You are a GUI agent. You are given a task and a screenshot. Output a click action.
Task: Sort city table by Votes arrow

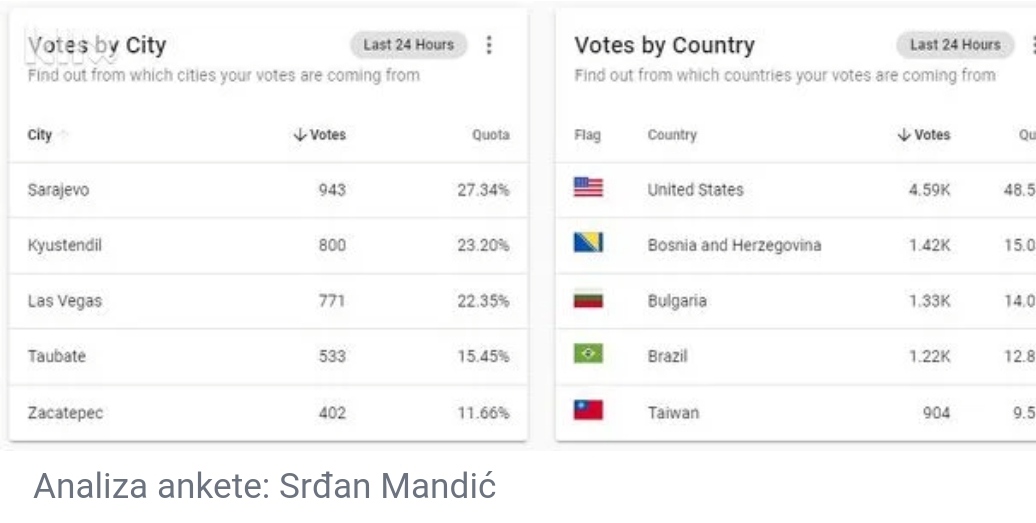[x=300, y=135]
